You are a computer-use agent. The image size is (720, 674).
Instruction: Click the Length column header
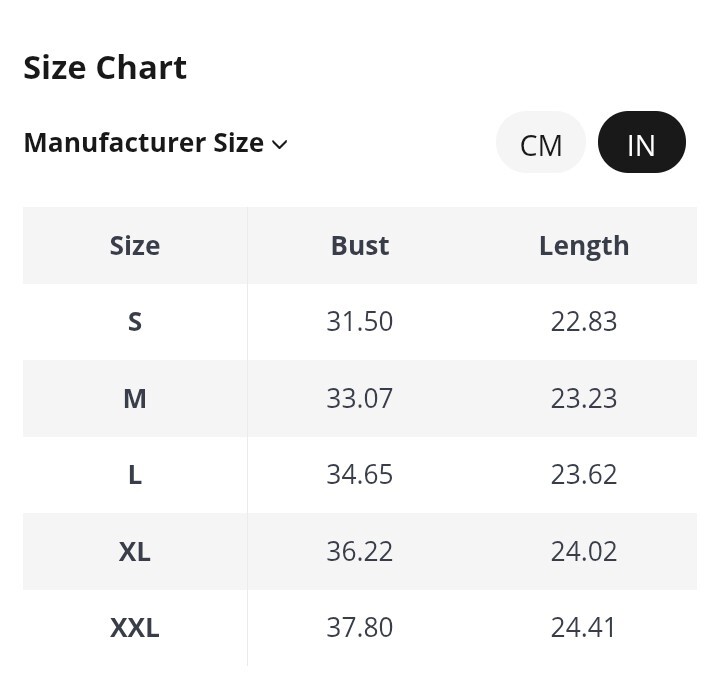tap(584, 246)
